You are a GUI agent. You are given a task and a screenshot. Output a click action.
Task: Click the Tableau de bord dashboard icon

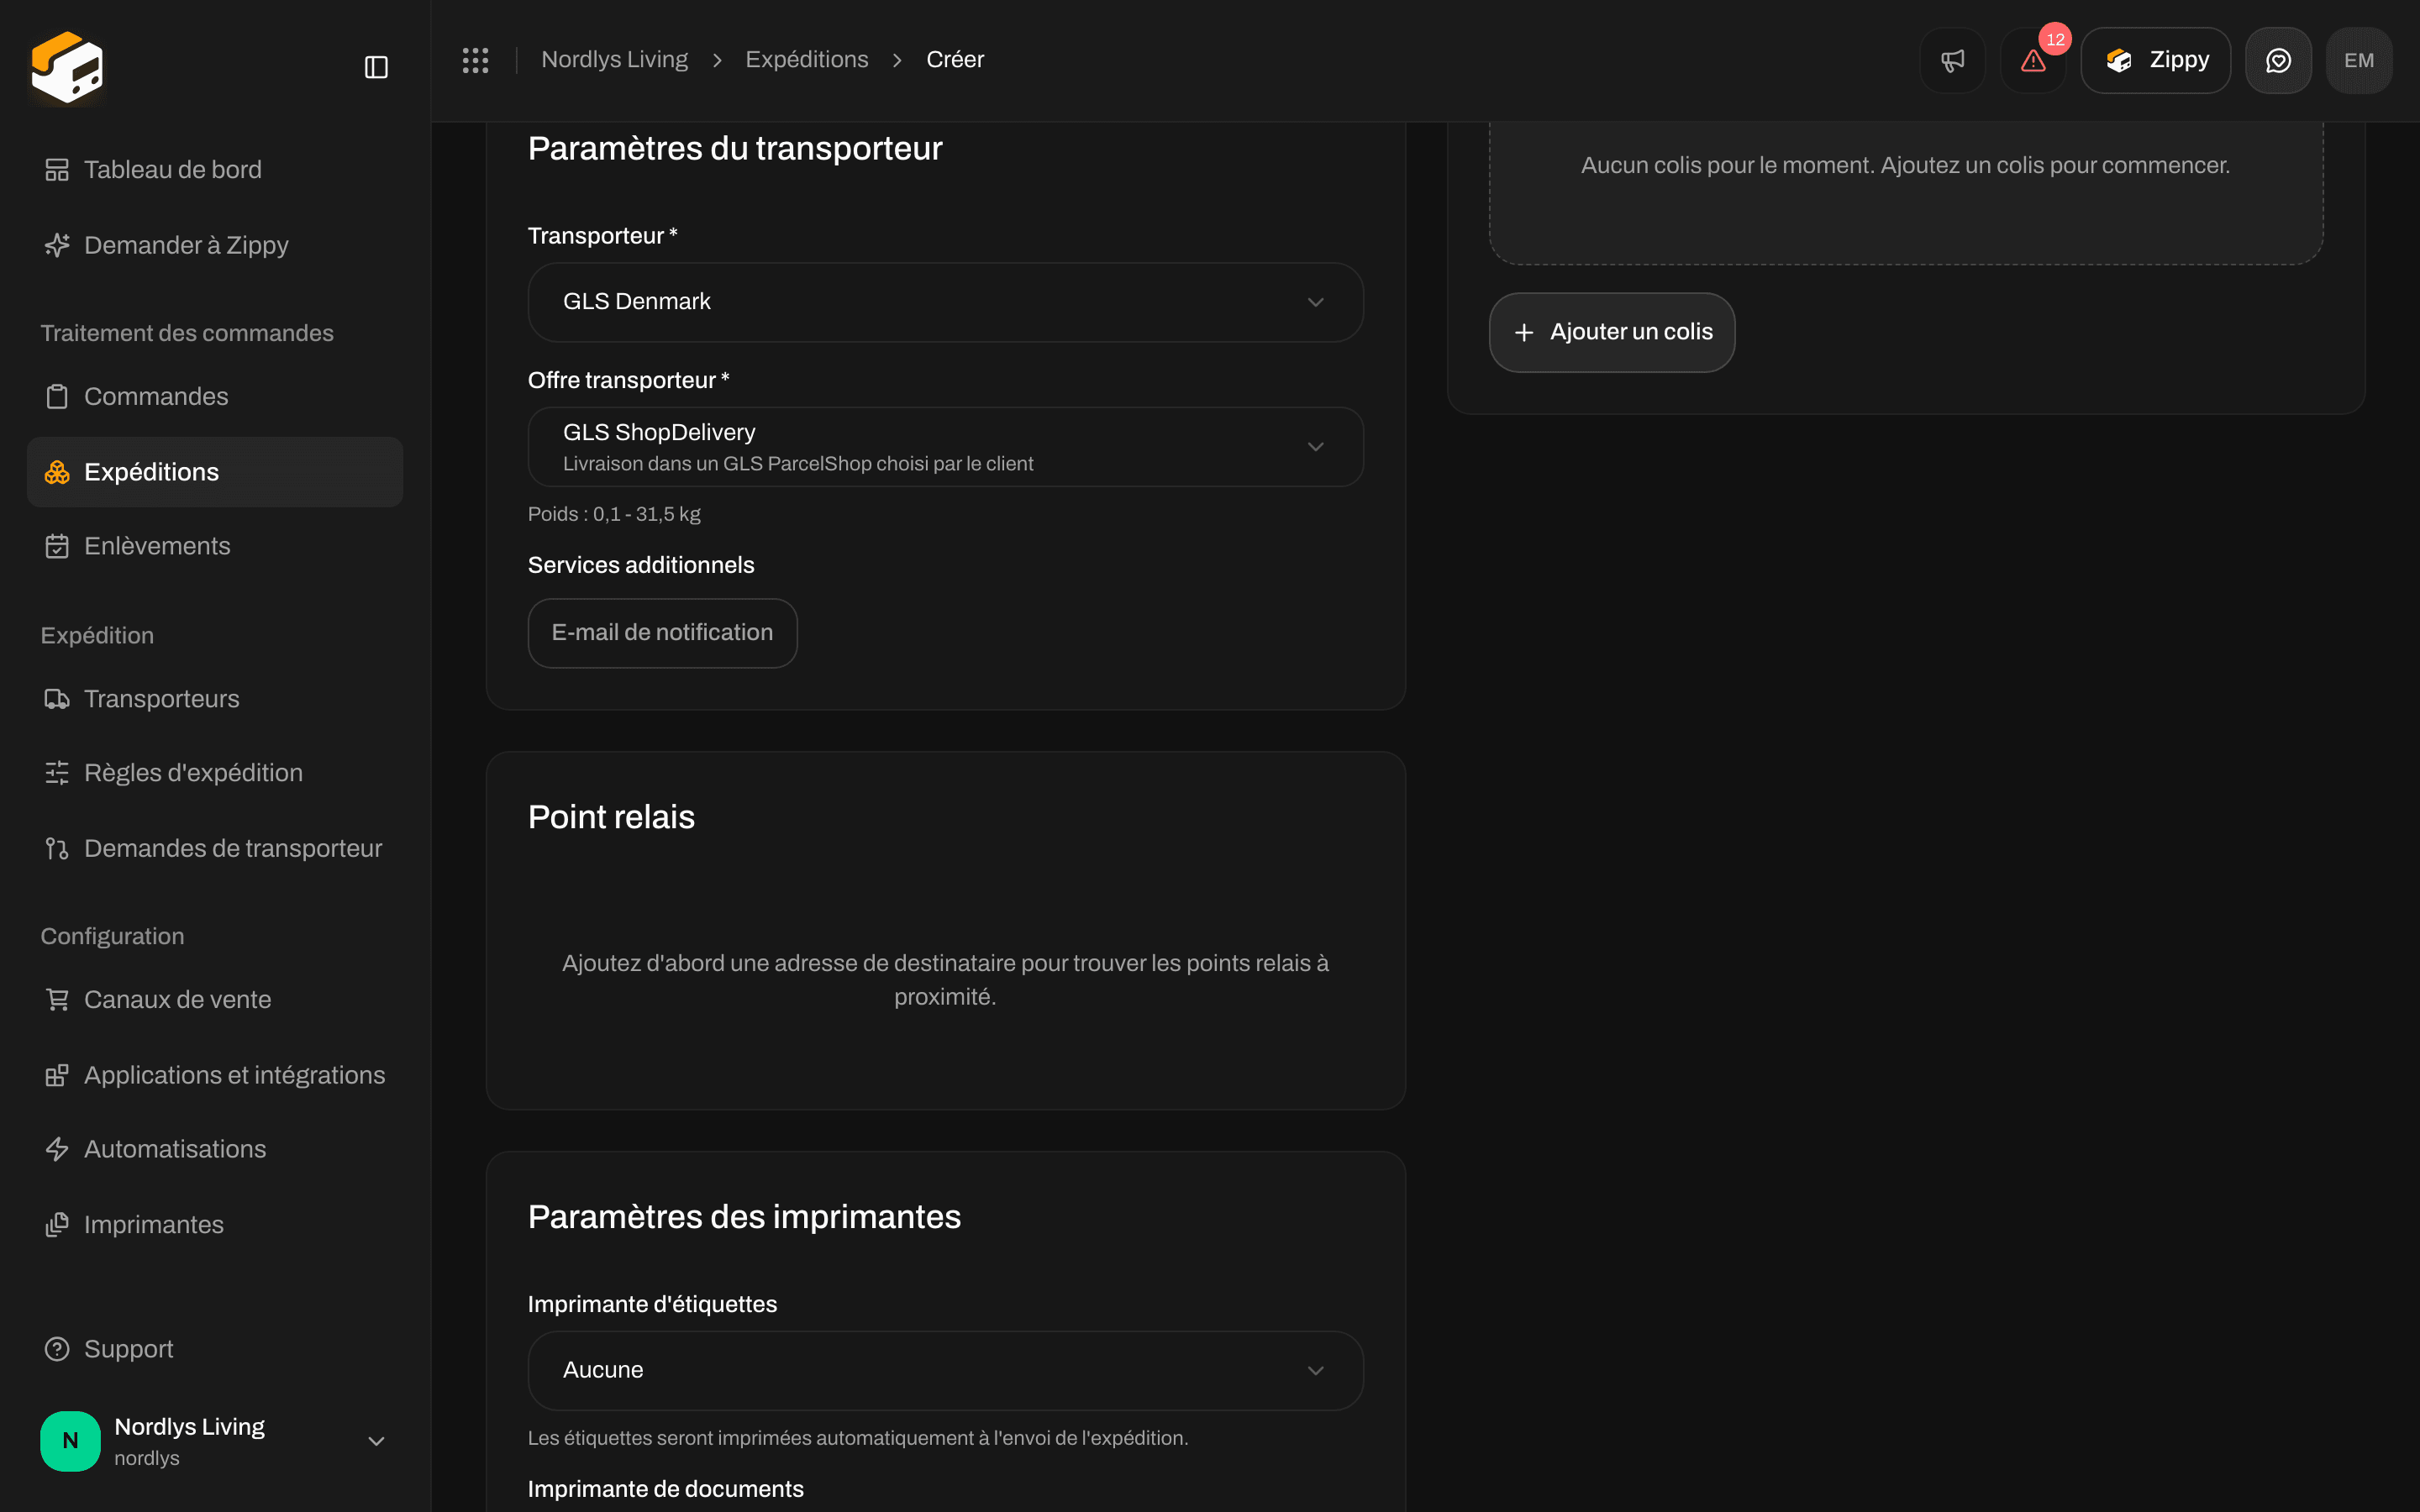click(x=57, y=170)
